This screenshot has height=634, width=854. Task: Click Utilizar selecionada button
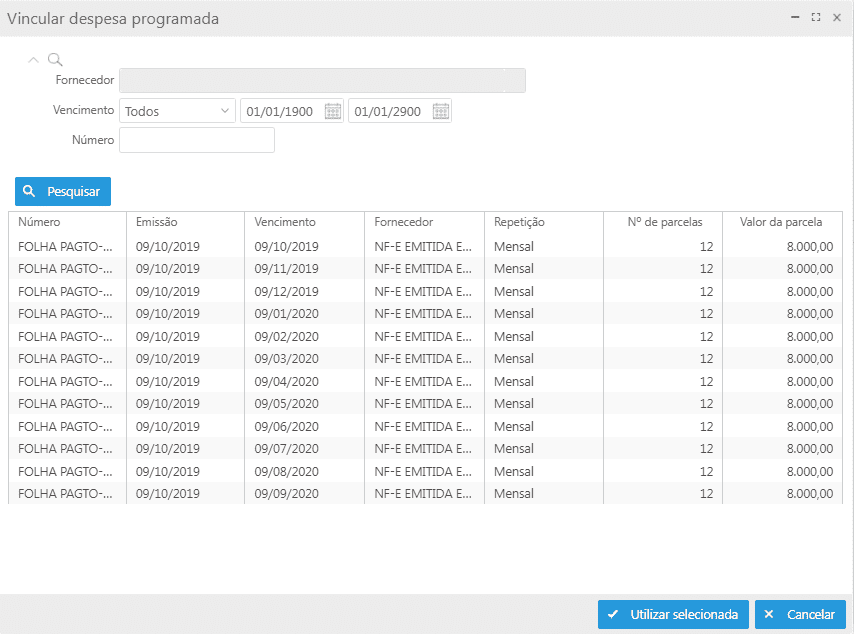click(673, 615)
